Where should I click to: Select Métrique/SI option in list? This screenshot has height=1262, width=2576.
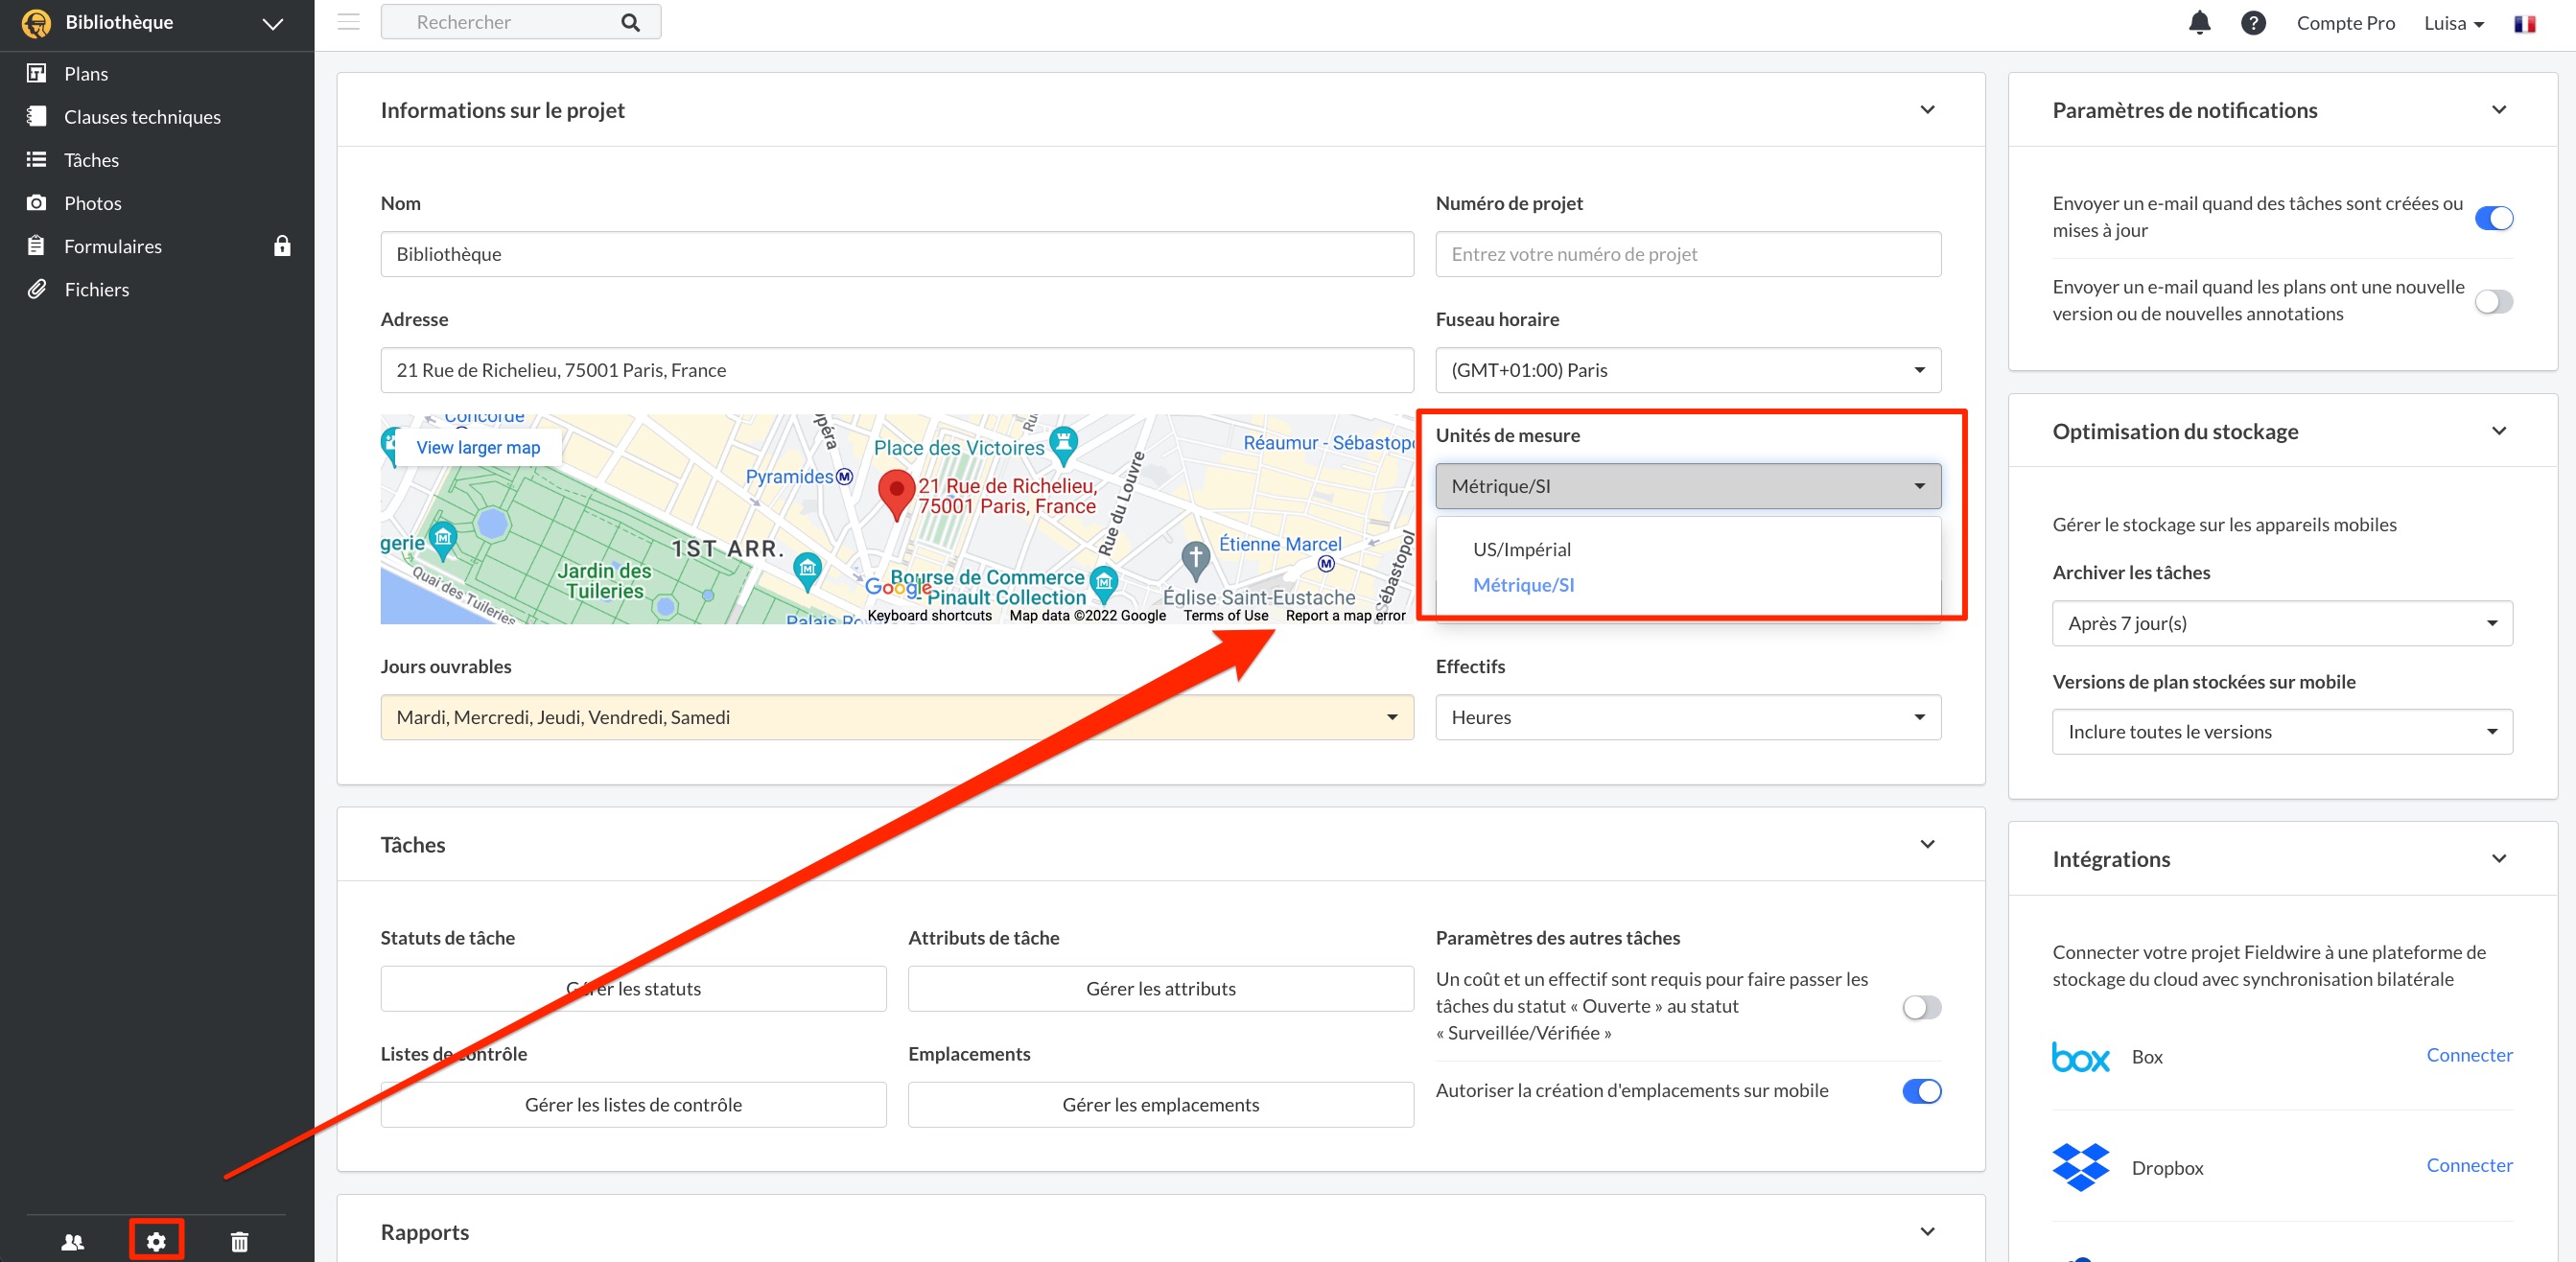pos(1522,585)
